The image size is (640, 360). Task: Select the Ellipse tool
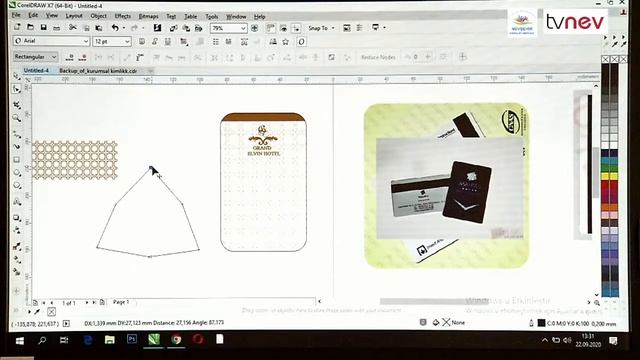tap(17, 173)
